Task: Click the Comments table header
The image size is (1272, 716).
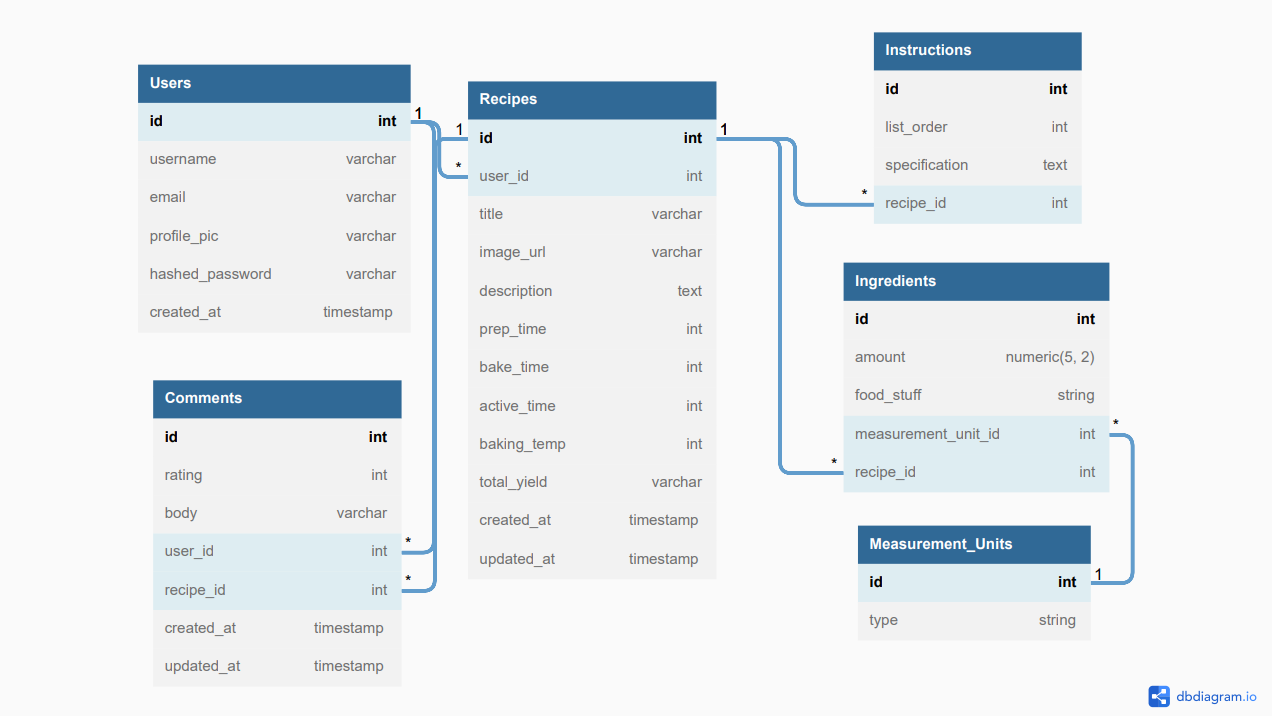Action: click(277, 398)
